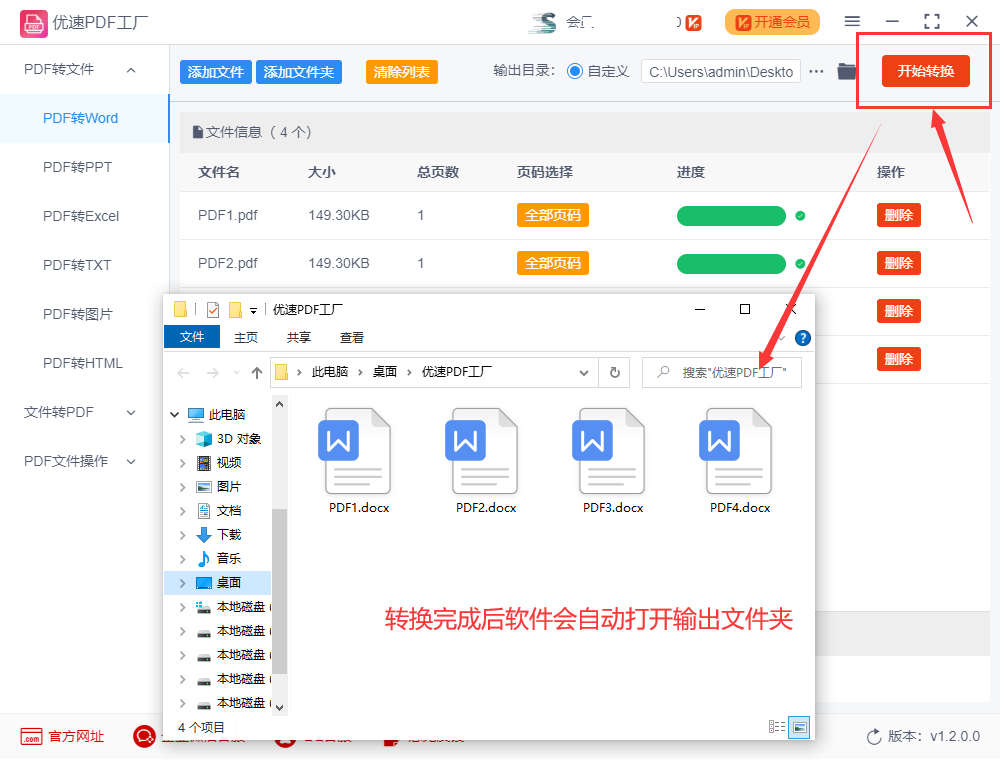Switch to the 查看 tab in Explorer

click(351, 337)
